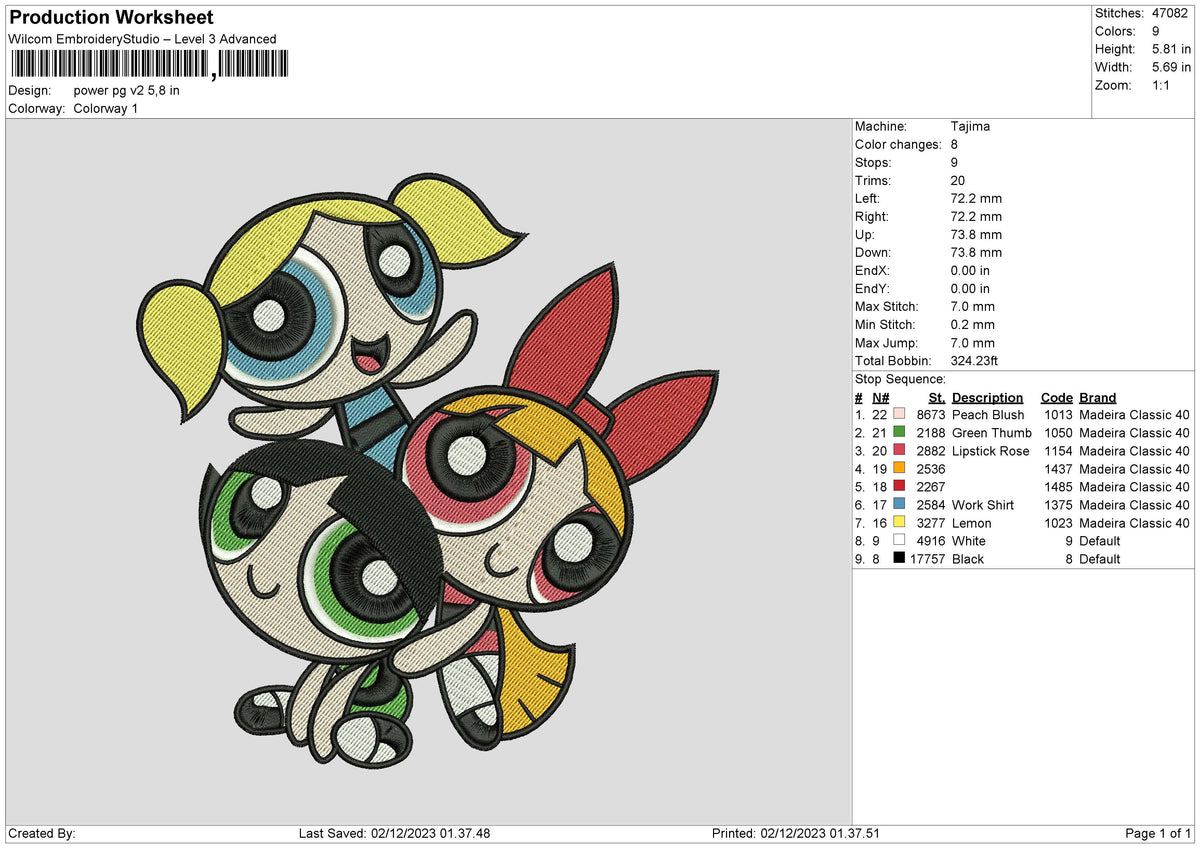This screenshot has width=1200, height=848.
Task: Click the Wilcom EmbroideryStudio – Level 3 Advanced text
Action: click(x=142, y=39)
